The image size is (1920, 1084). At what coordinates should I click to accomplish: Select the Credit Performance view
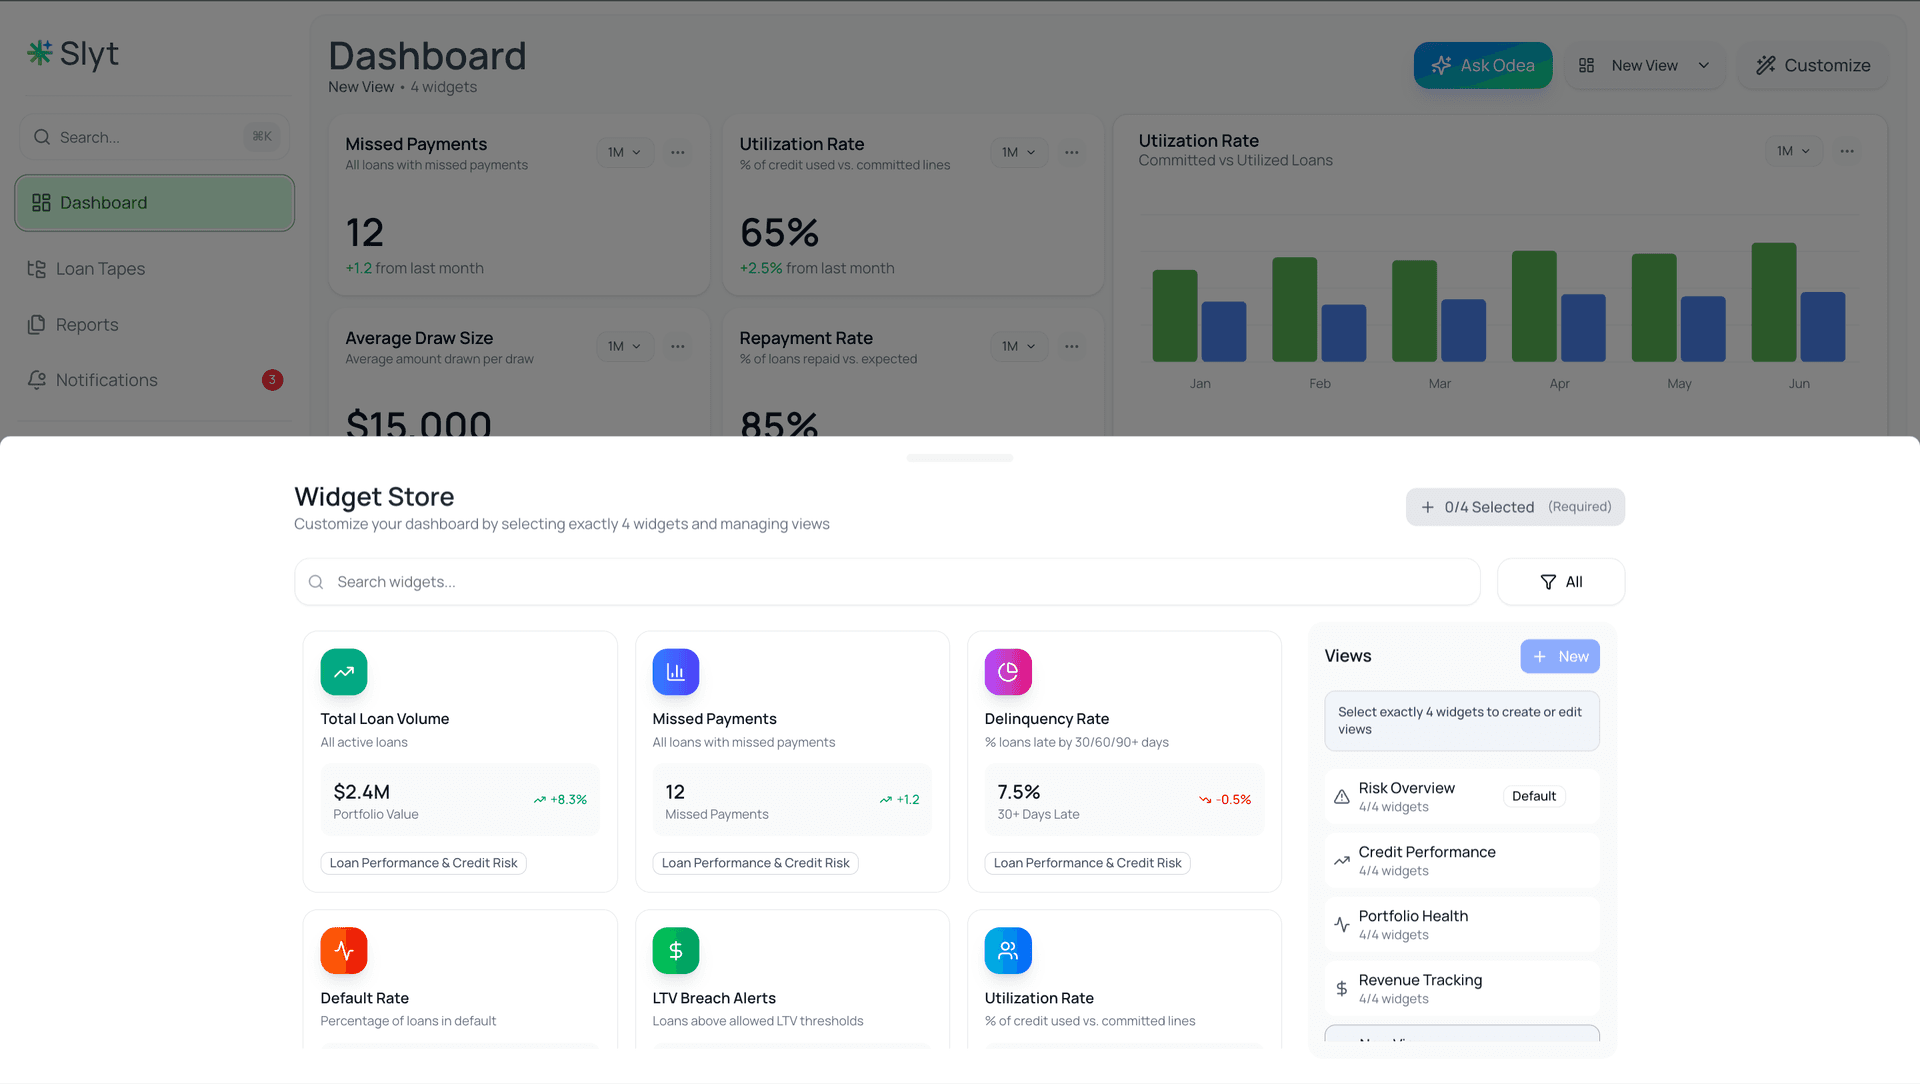point(1462,861)
